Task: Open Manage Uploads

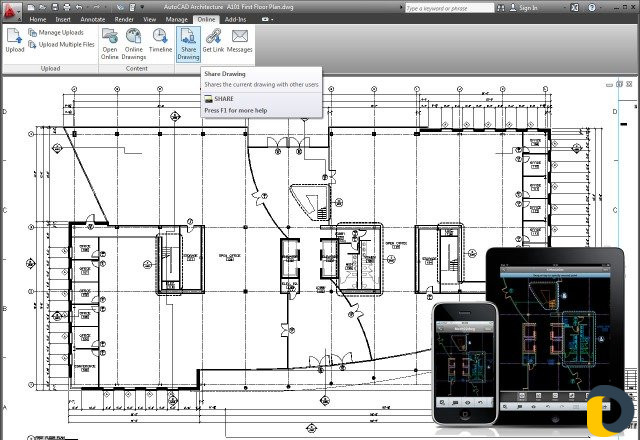Action: pyautogui.click(x=56, y=32)
